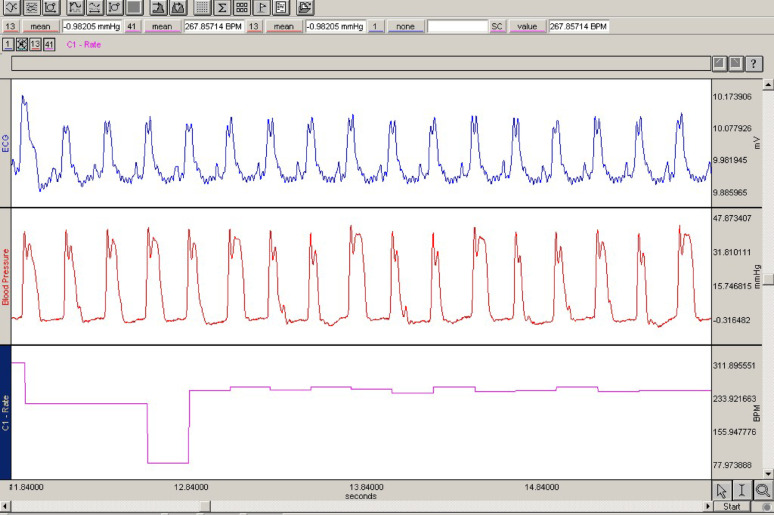Image resolution: width=774 pixels, height=515 pixels.
Task: Select the ECG channel label
Action: [5, 143]
